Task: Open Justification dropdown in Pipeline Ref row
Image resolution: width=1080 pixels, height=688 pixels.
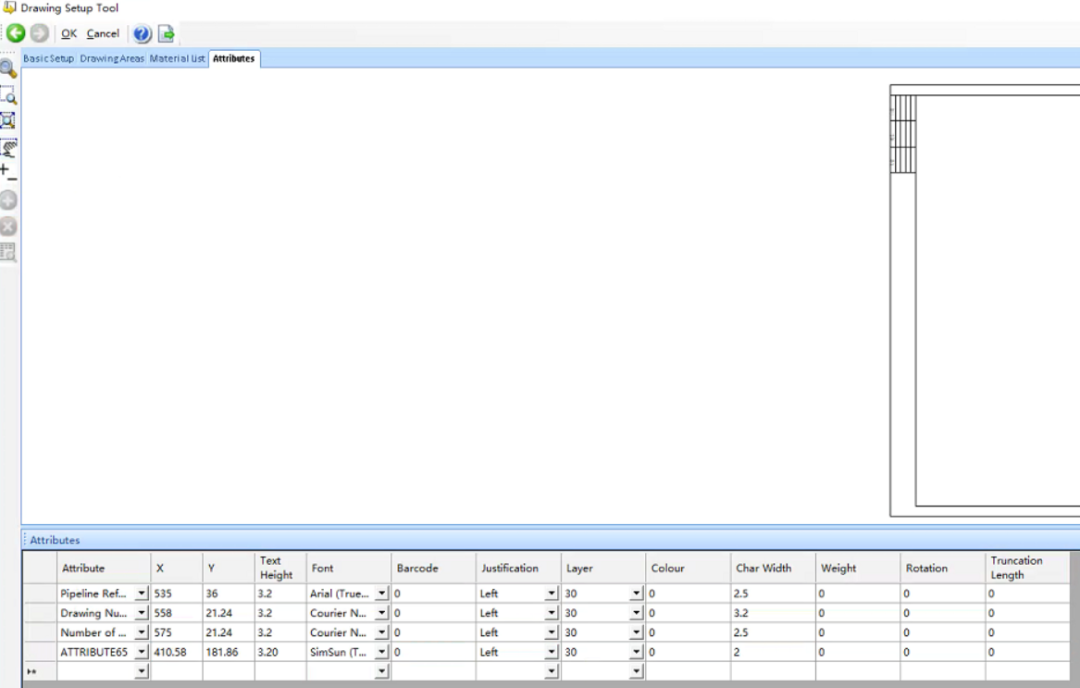Action: (551, 593)
